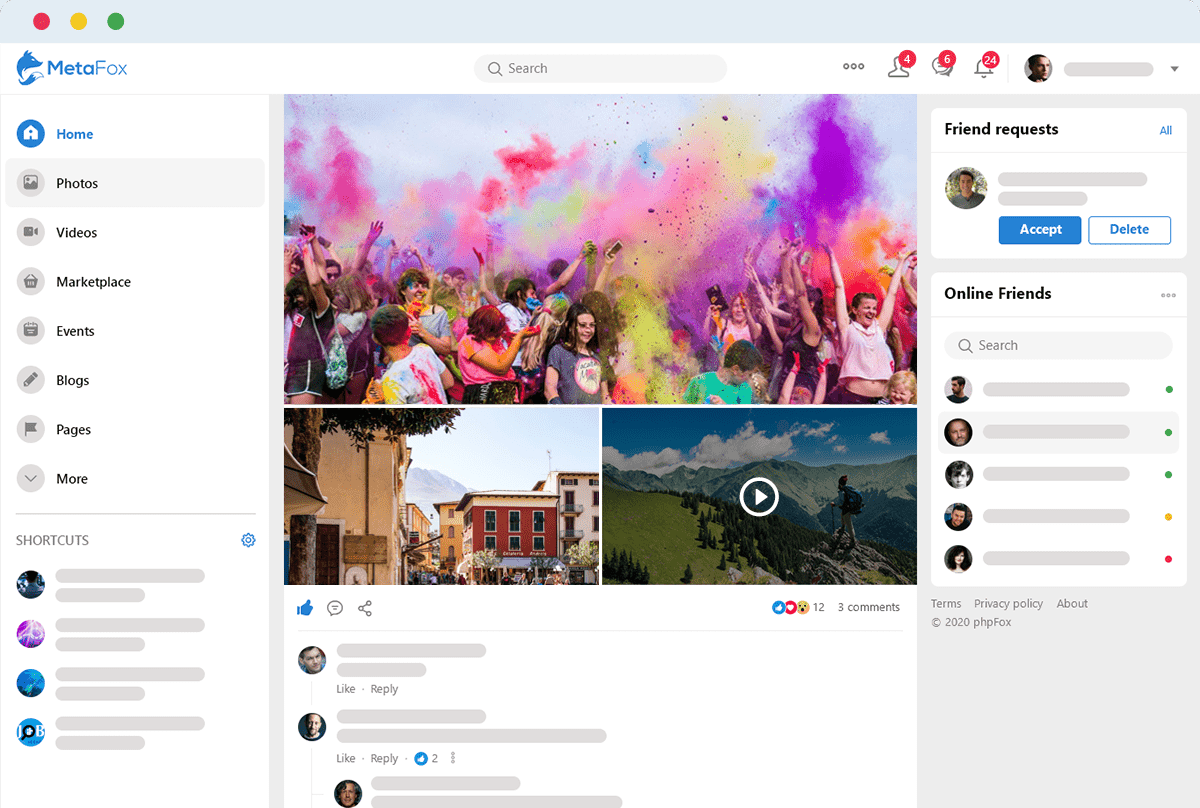The height and width of the screenshot is (808, 1200).
Task: Go to Home in sidebar
Action: tap(135, 134)
